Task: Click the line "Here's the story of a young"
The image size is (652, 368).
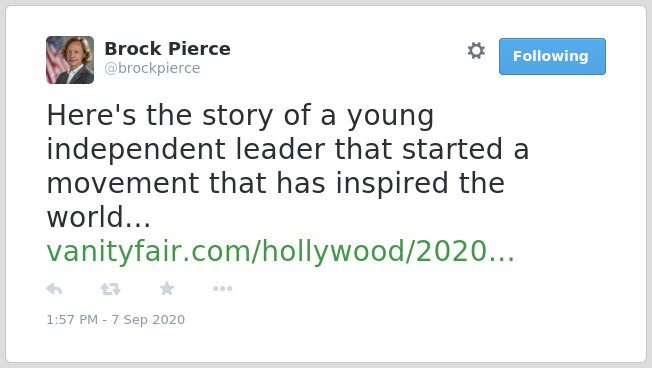Action: (x=240, y=115)
